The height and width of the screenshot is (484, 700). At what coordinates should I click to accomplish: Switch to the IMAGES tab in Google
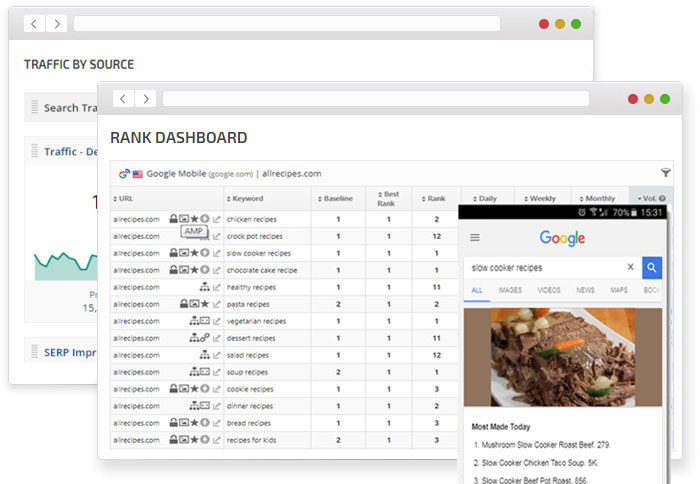(510, 291)
